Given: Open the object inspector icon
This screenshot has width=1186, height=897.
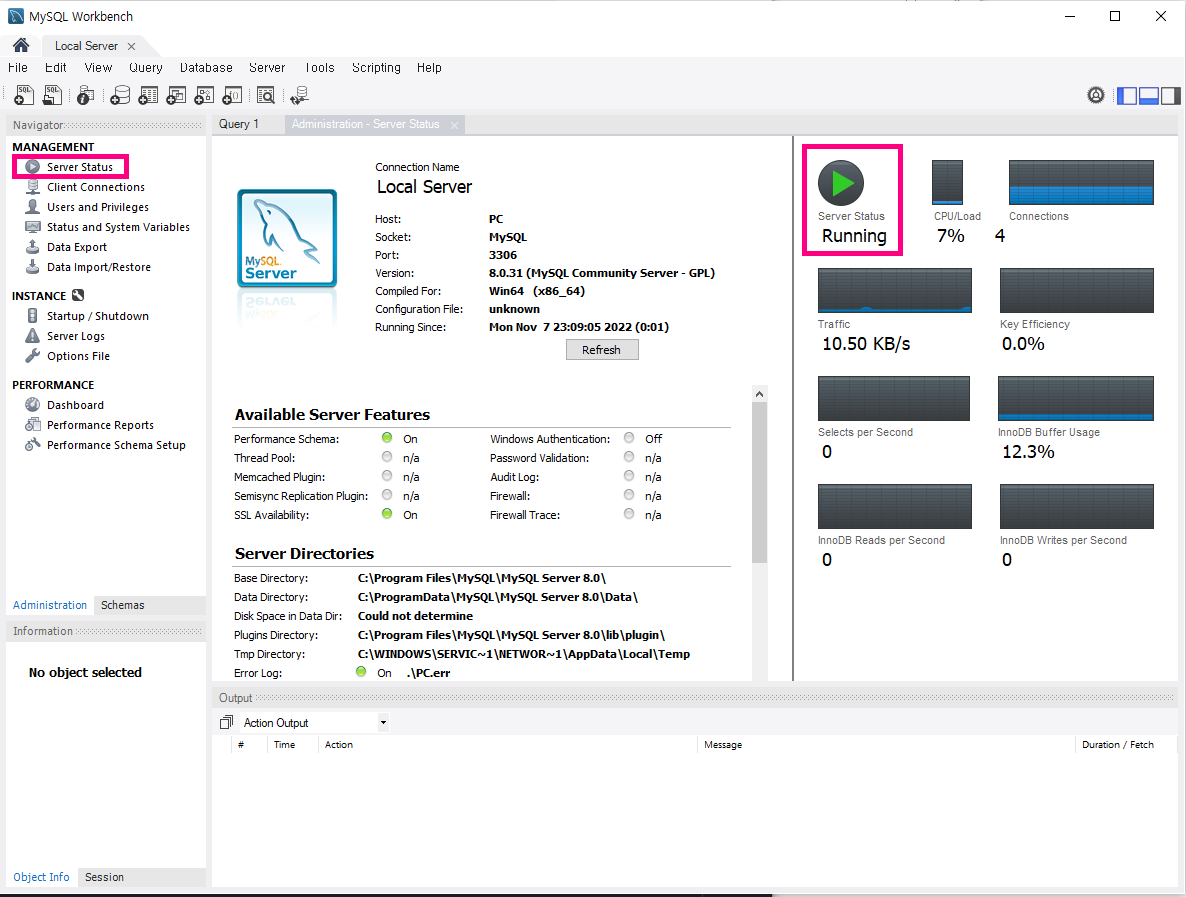Looking at the screenshot, I should pyautogui.click(x=85, y=95).
